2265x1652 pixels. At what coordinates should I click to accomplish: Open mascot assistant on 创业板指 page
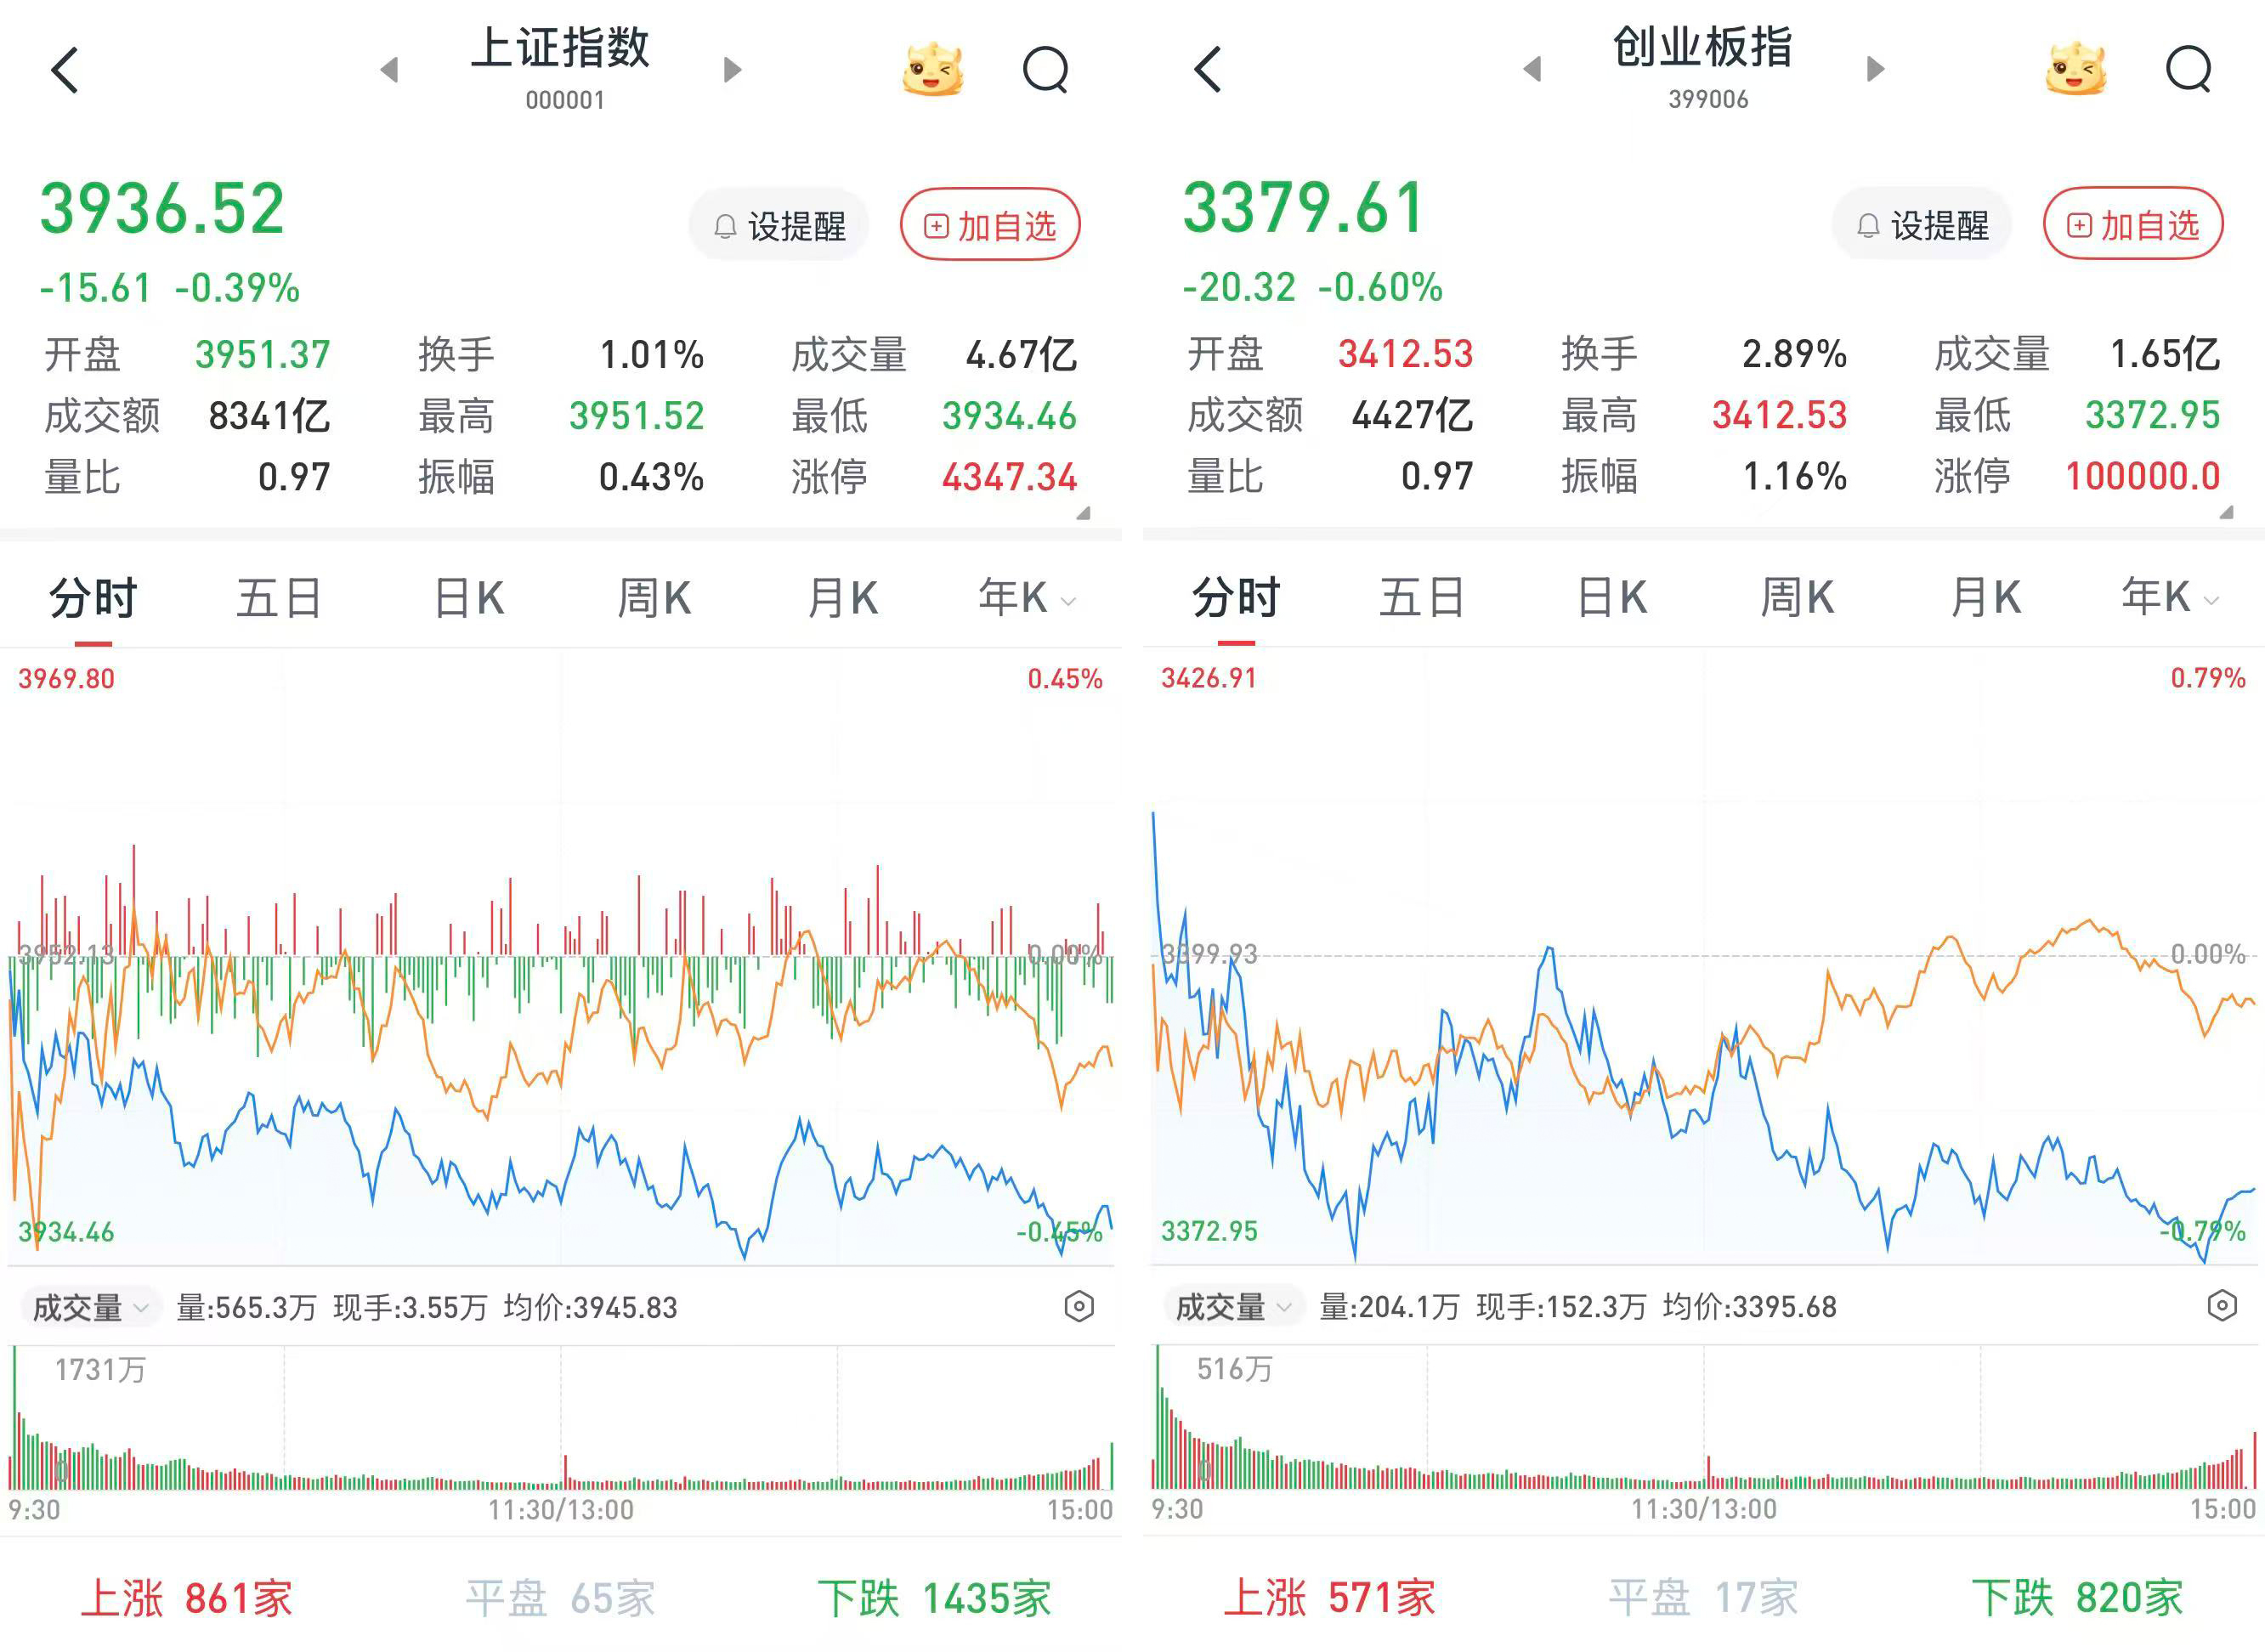(x=2075, y=69)
